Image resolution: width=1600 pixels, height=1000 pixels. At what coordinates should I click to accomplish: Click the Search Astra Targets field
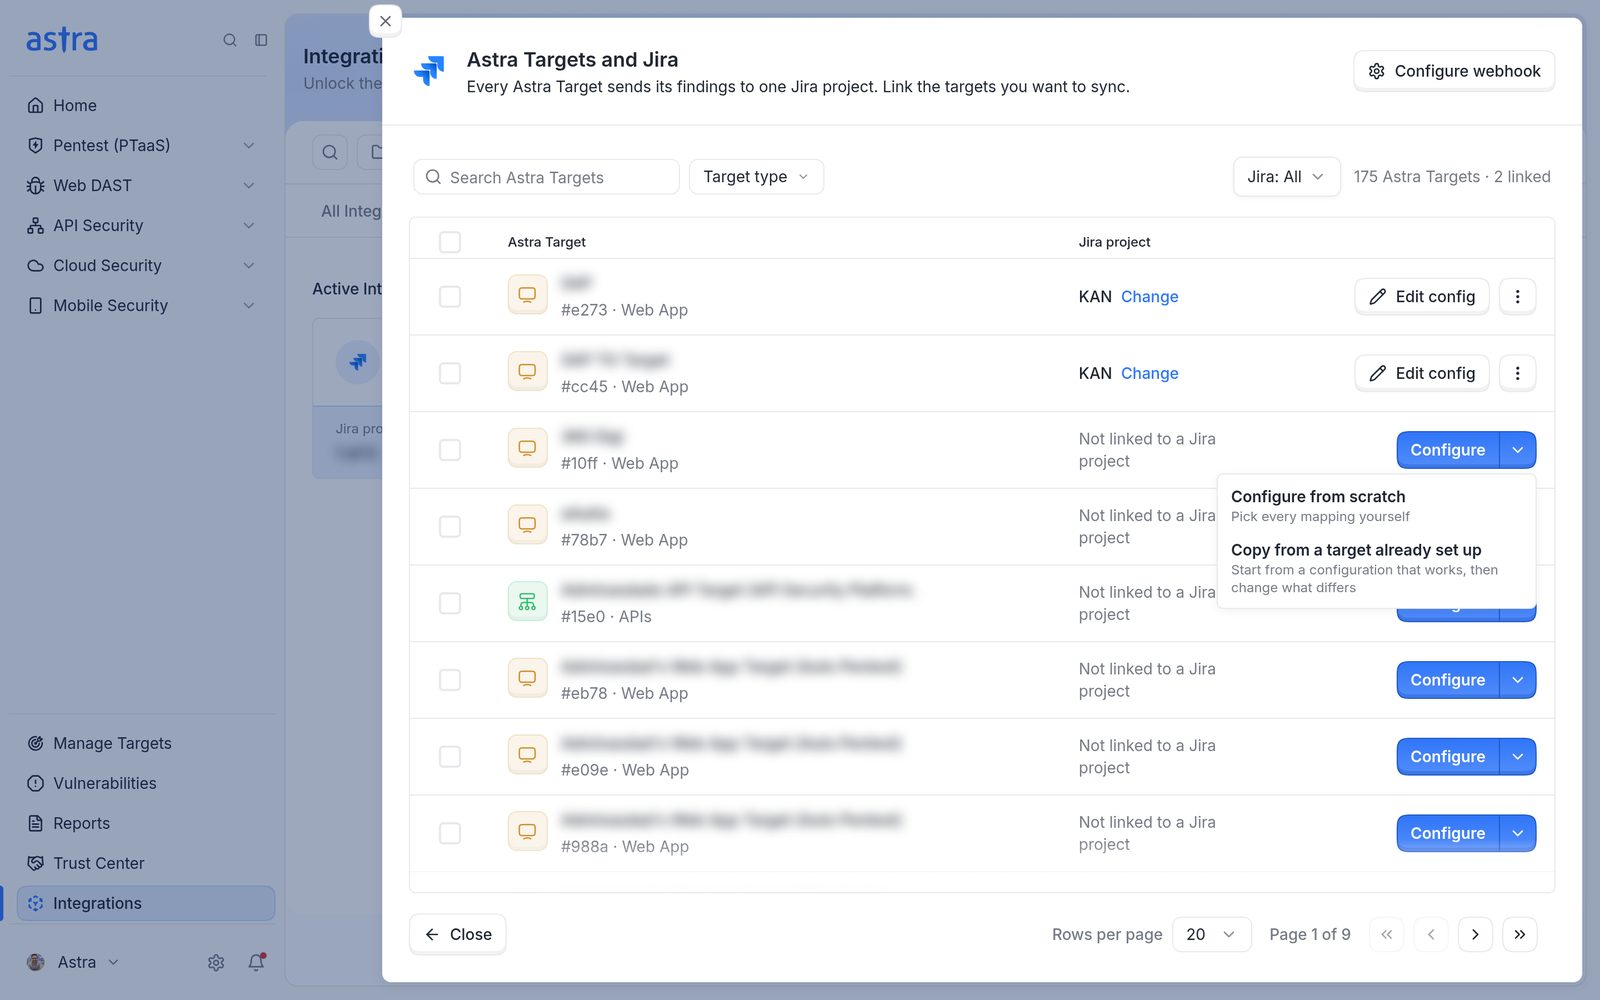(x=546, y=177)
